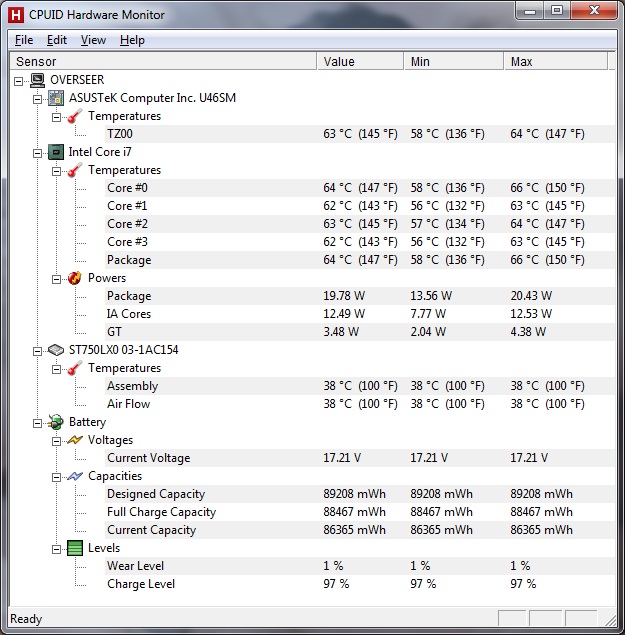625x635 pixels.
Task: Click the 20.43 W max power value
Action: pos(531,296)
